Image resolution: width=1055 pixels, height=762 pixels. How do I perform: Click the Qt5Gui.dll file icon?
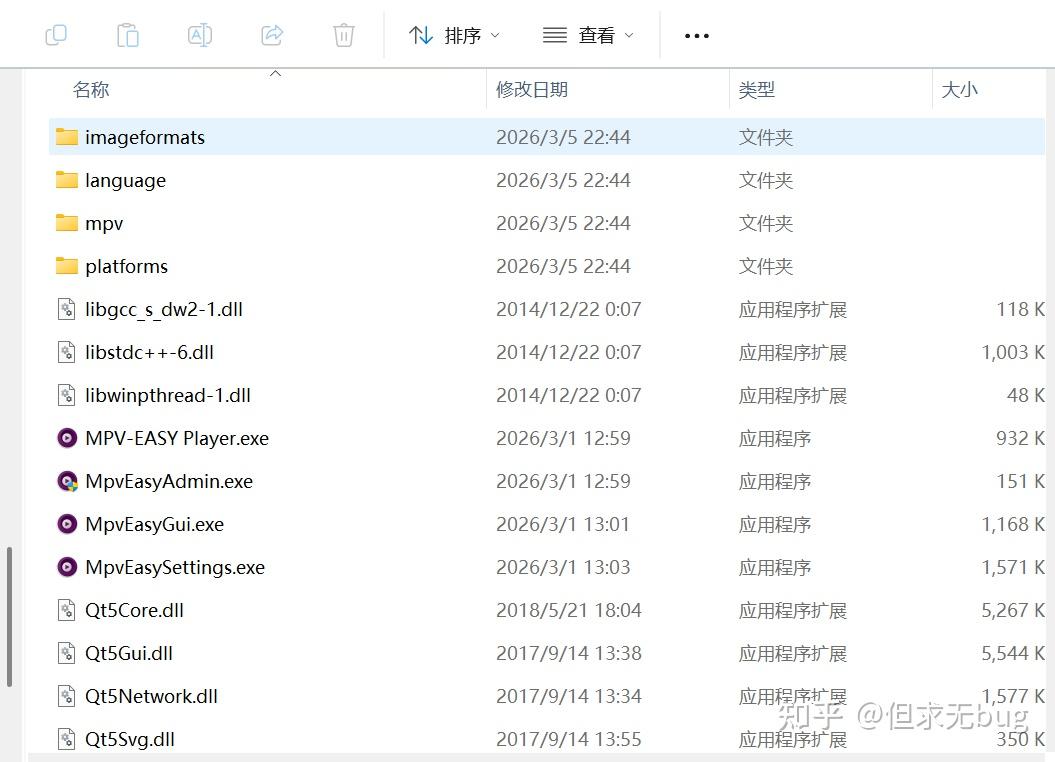tap(67, 654)
